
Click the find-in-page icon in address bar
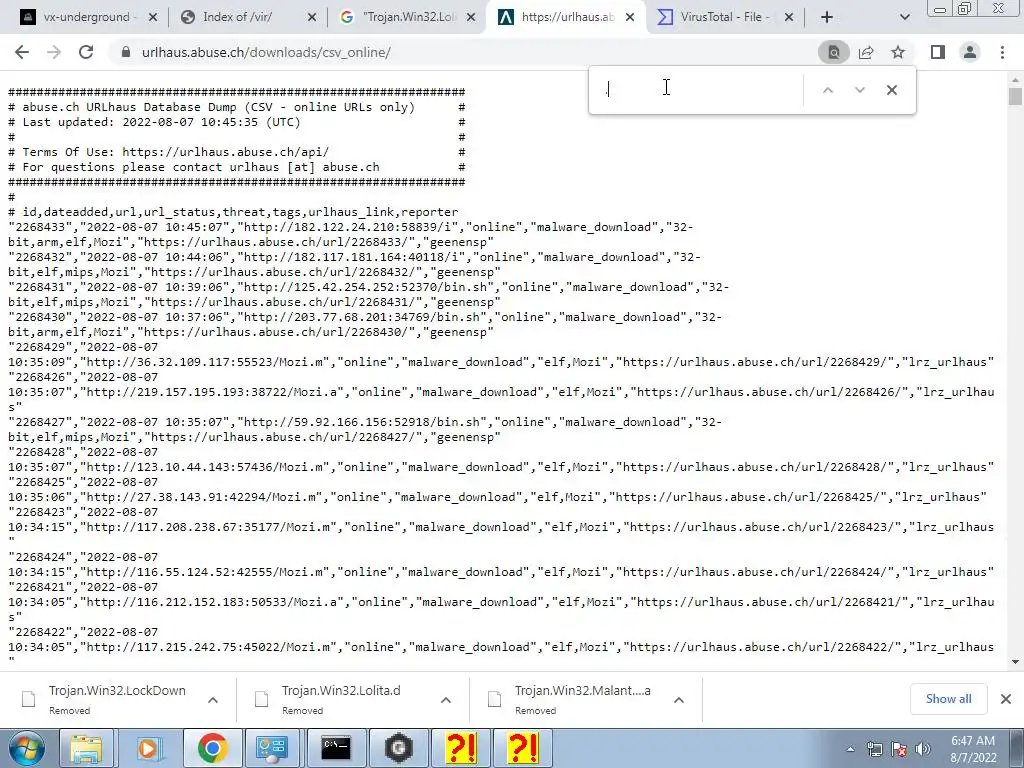tap(833, 52)
